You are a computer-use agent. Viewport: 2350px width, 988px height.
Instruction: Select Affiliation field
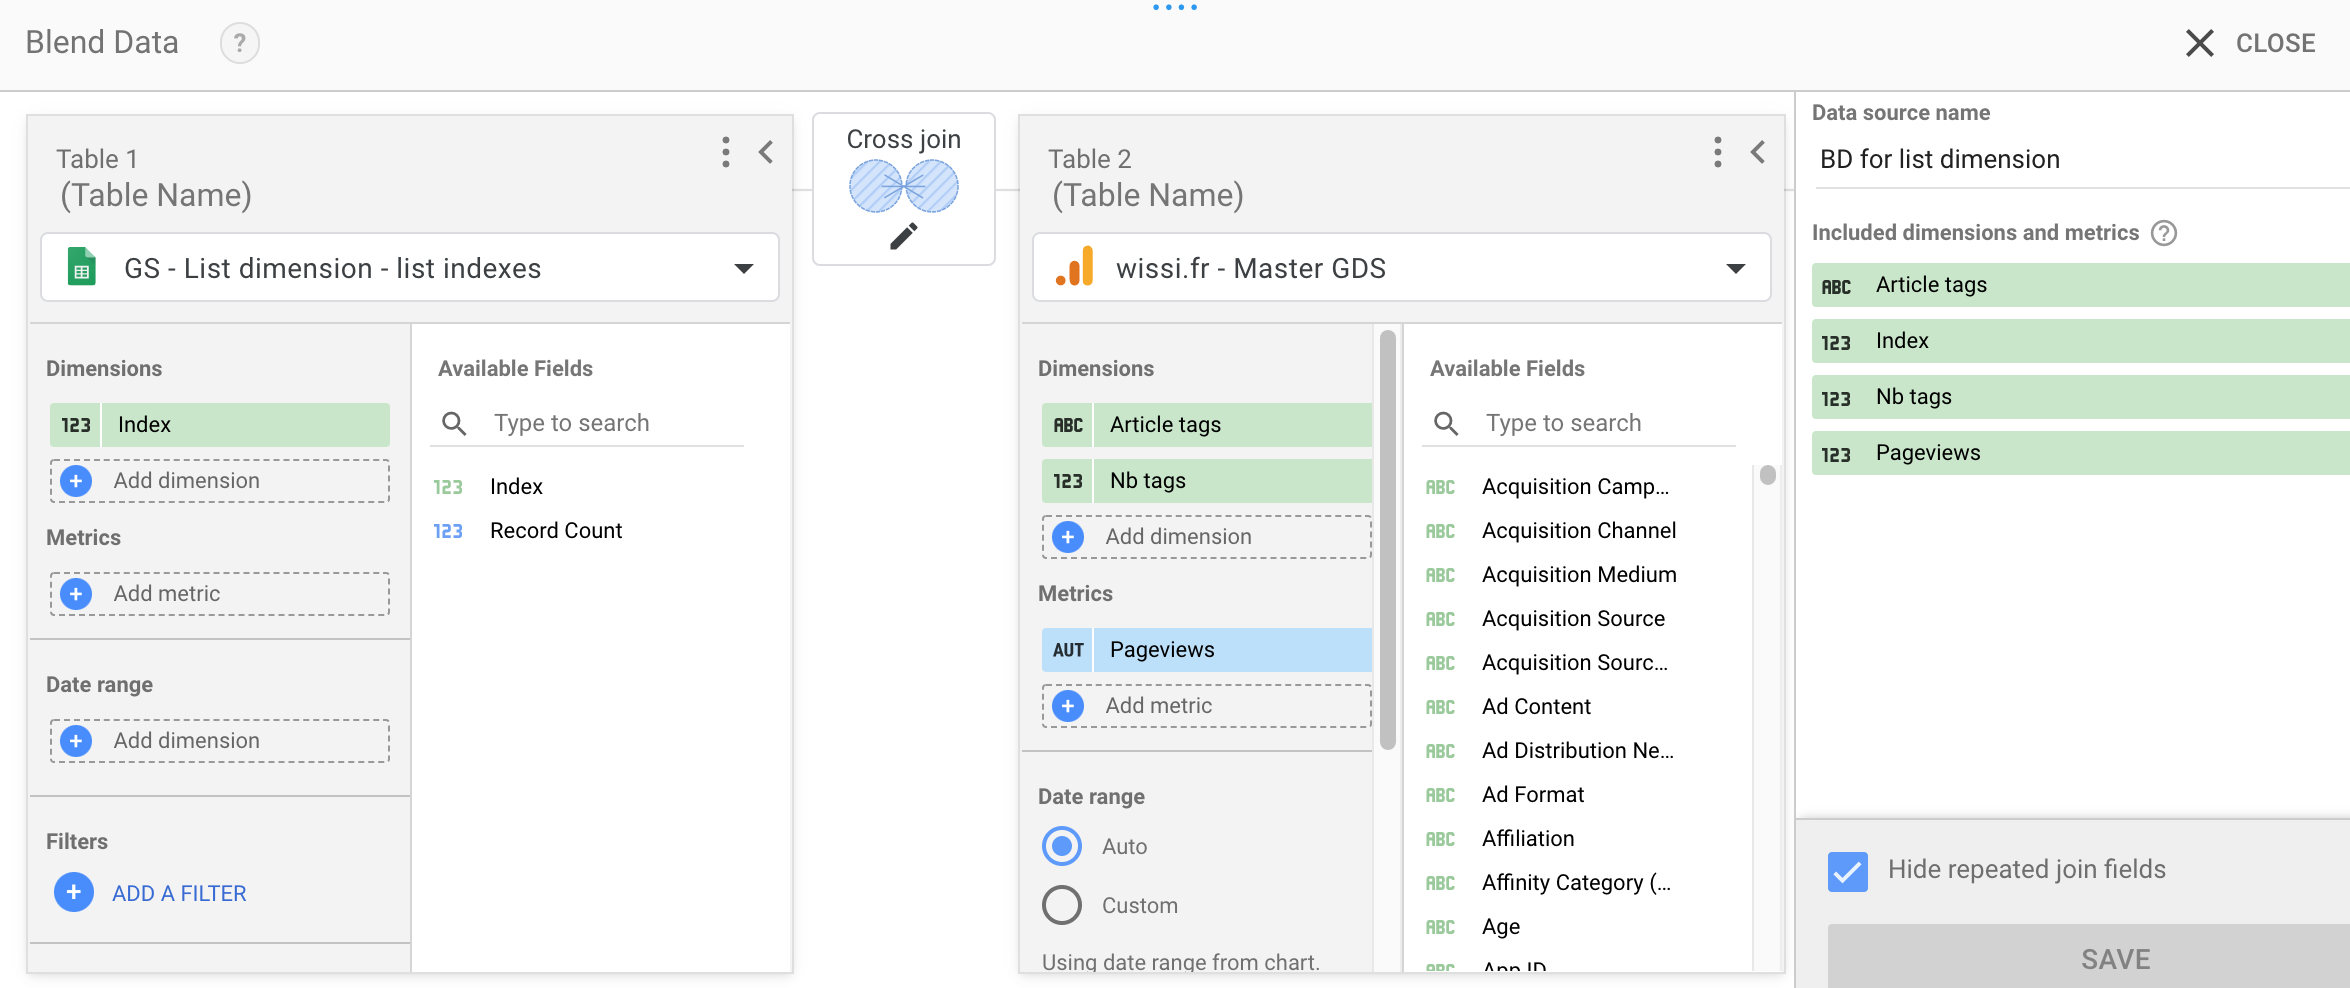[x=1528, y=839]
